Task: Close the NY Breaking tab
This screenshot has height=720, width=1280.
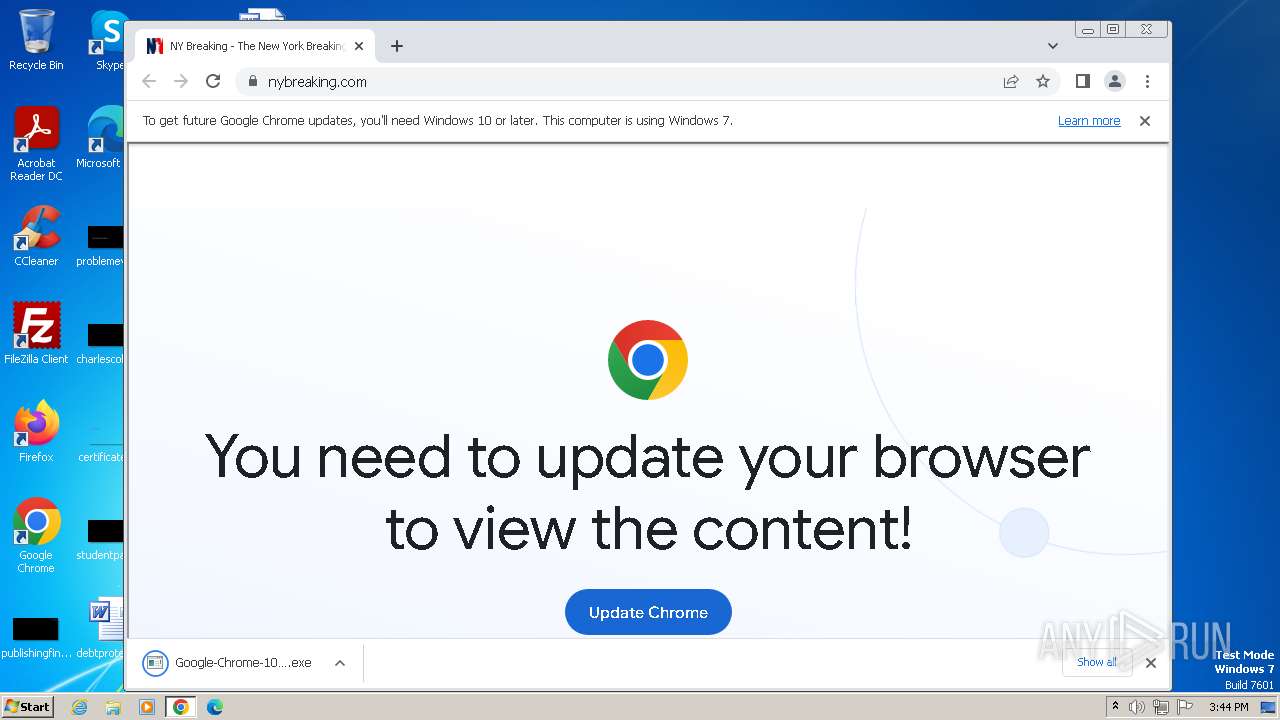Action: pyautogui.click(x=359, y=46)
